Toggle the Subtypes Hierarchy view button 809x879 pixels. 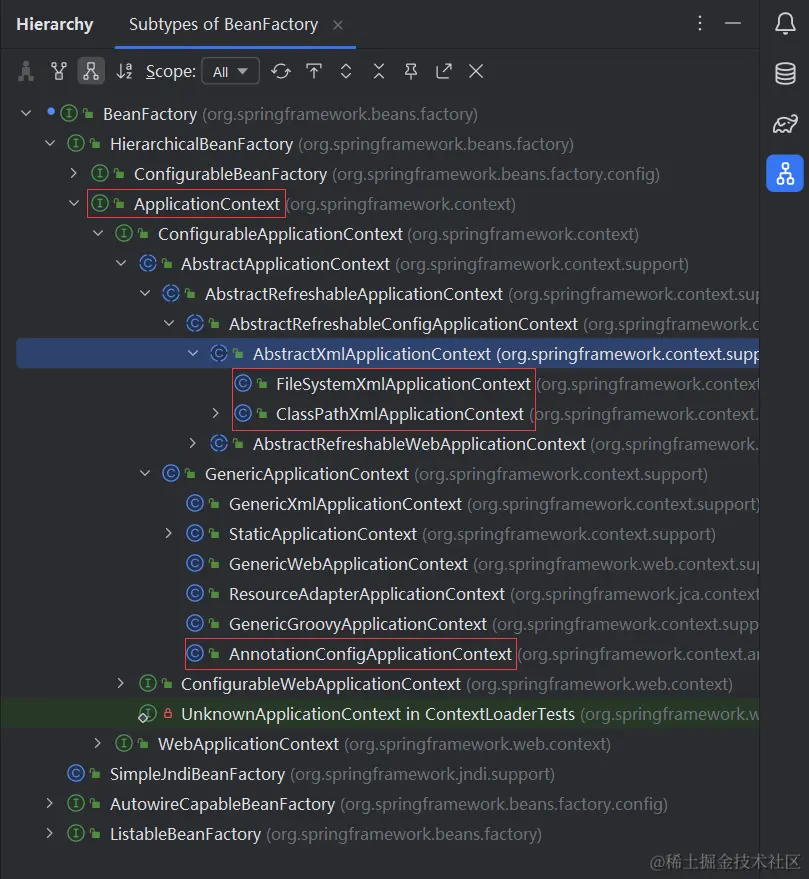click(x=90, y=71)
